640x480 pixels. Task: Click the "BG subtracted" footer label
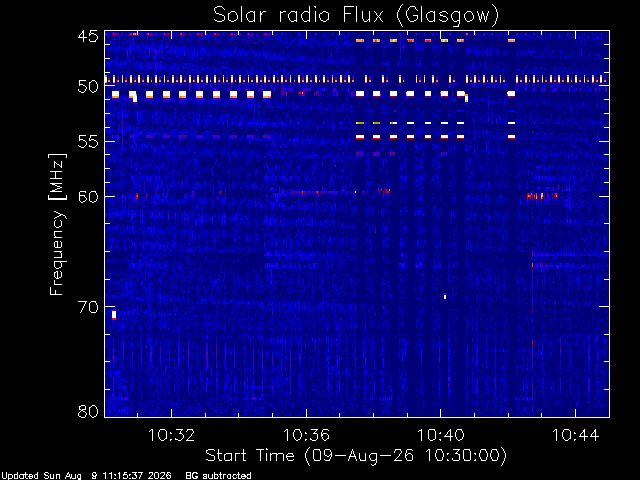[x=218, y=476]
